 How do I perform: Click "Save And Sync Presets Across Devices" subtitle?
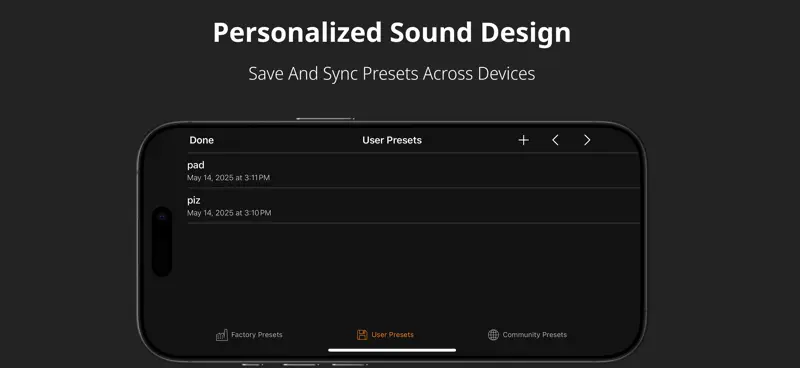[392, 74]
